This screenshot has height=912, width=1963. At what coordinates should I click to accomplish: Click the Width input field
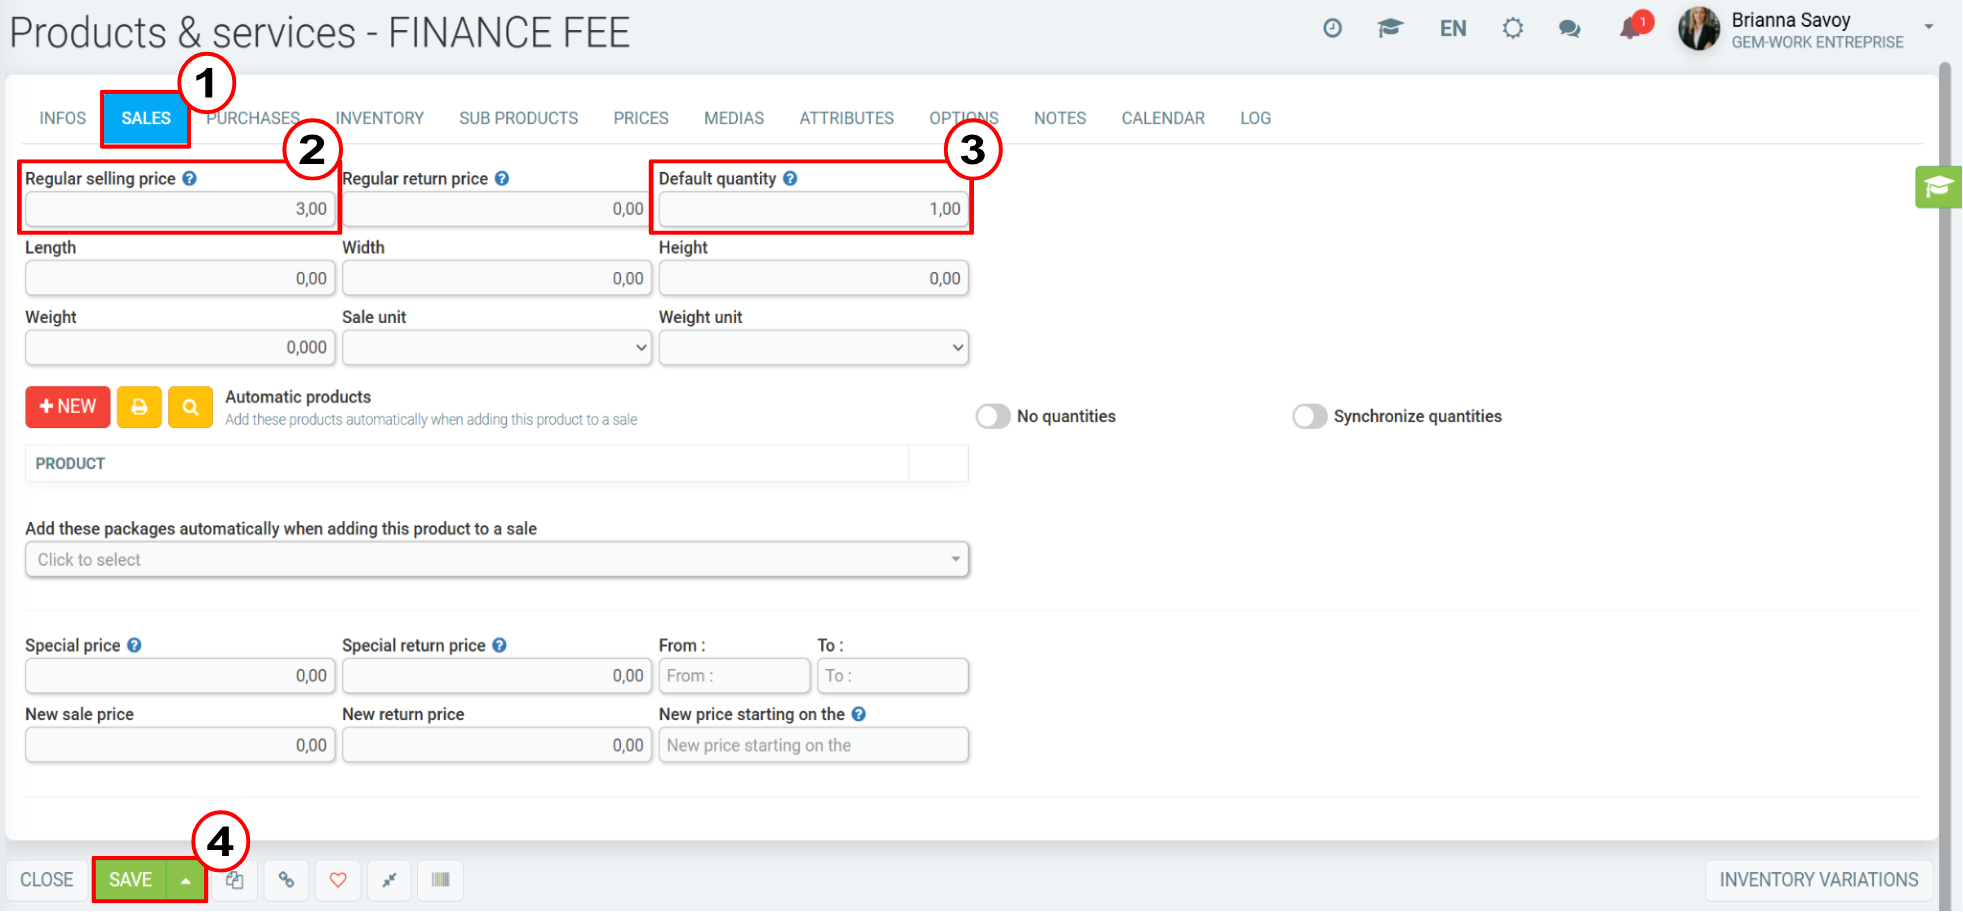coord(497,278)
